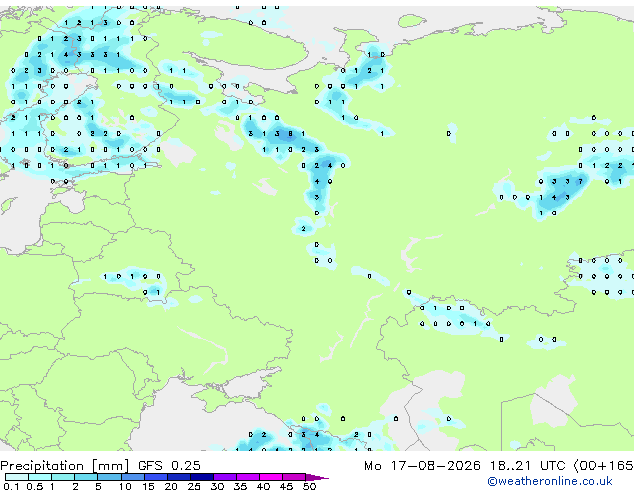Click the legend label '25'
This screenshot has width=634, height=490.
click(x=194, y=486)
